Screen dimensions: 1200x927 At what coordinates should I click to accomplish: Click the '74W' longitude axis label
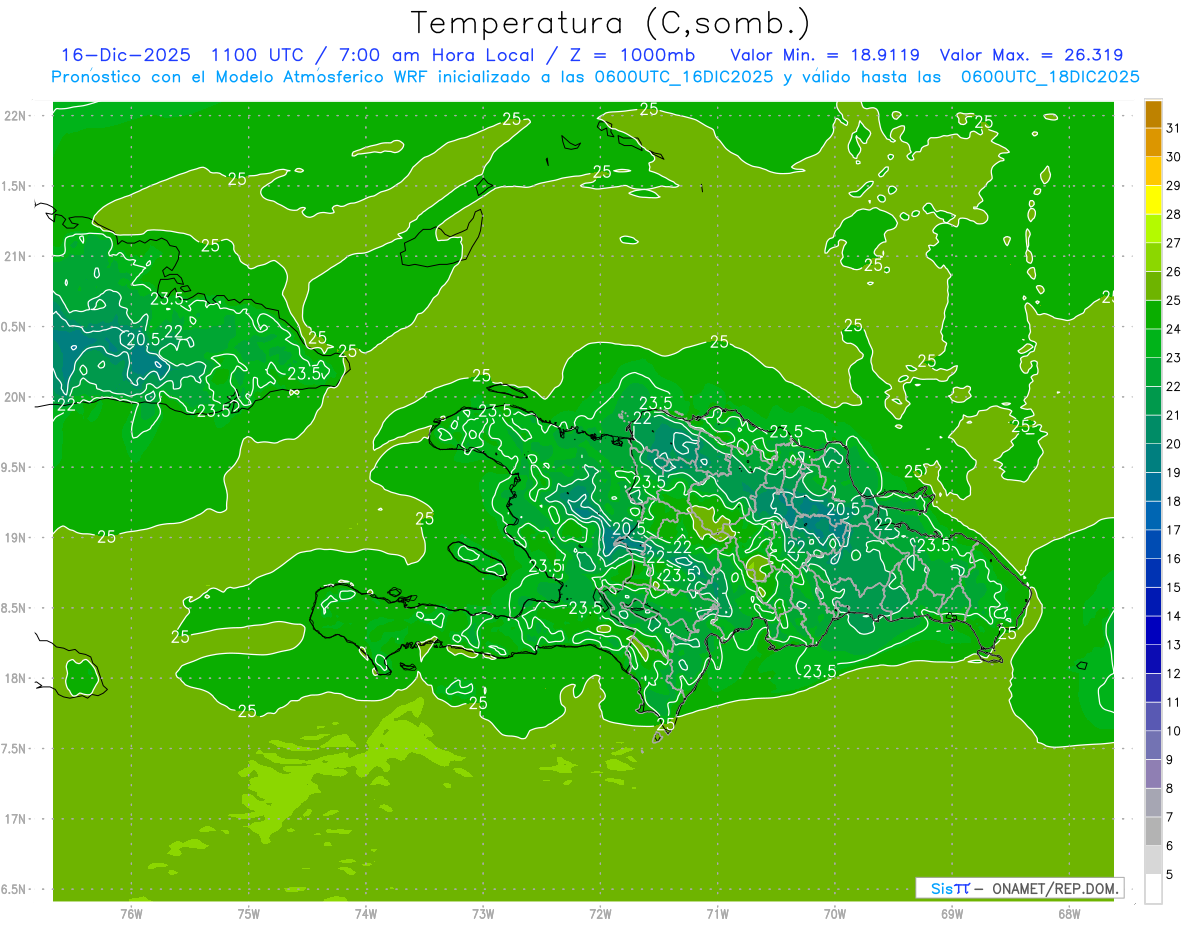tap(365, 913)
